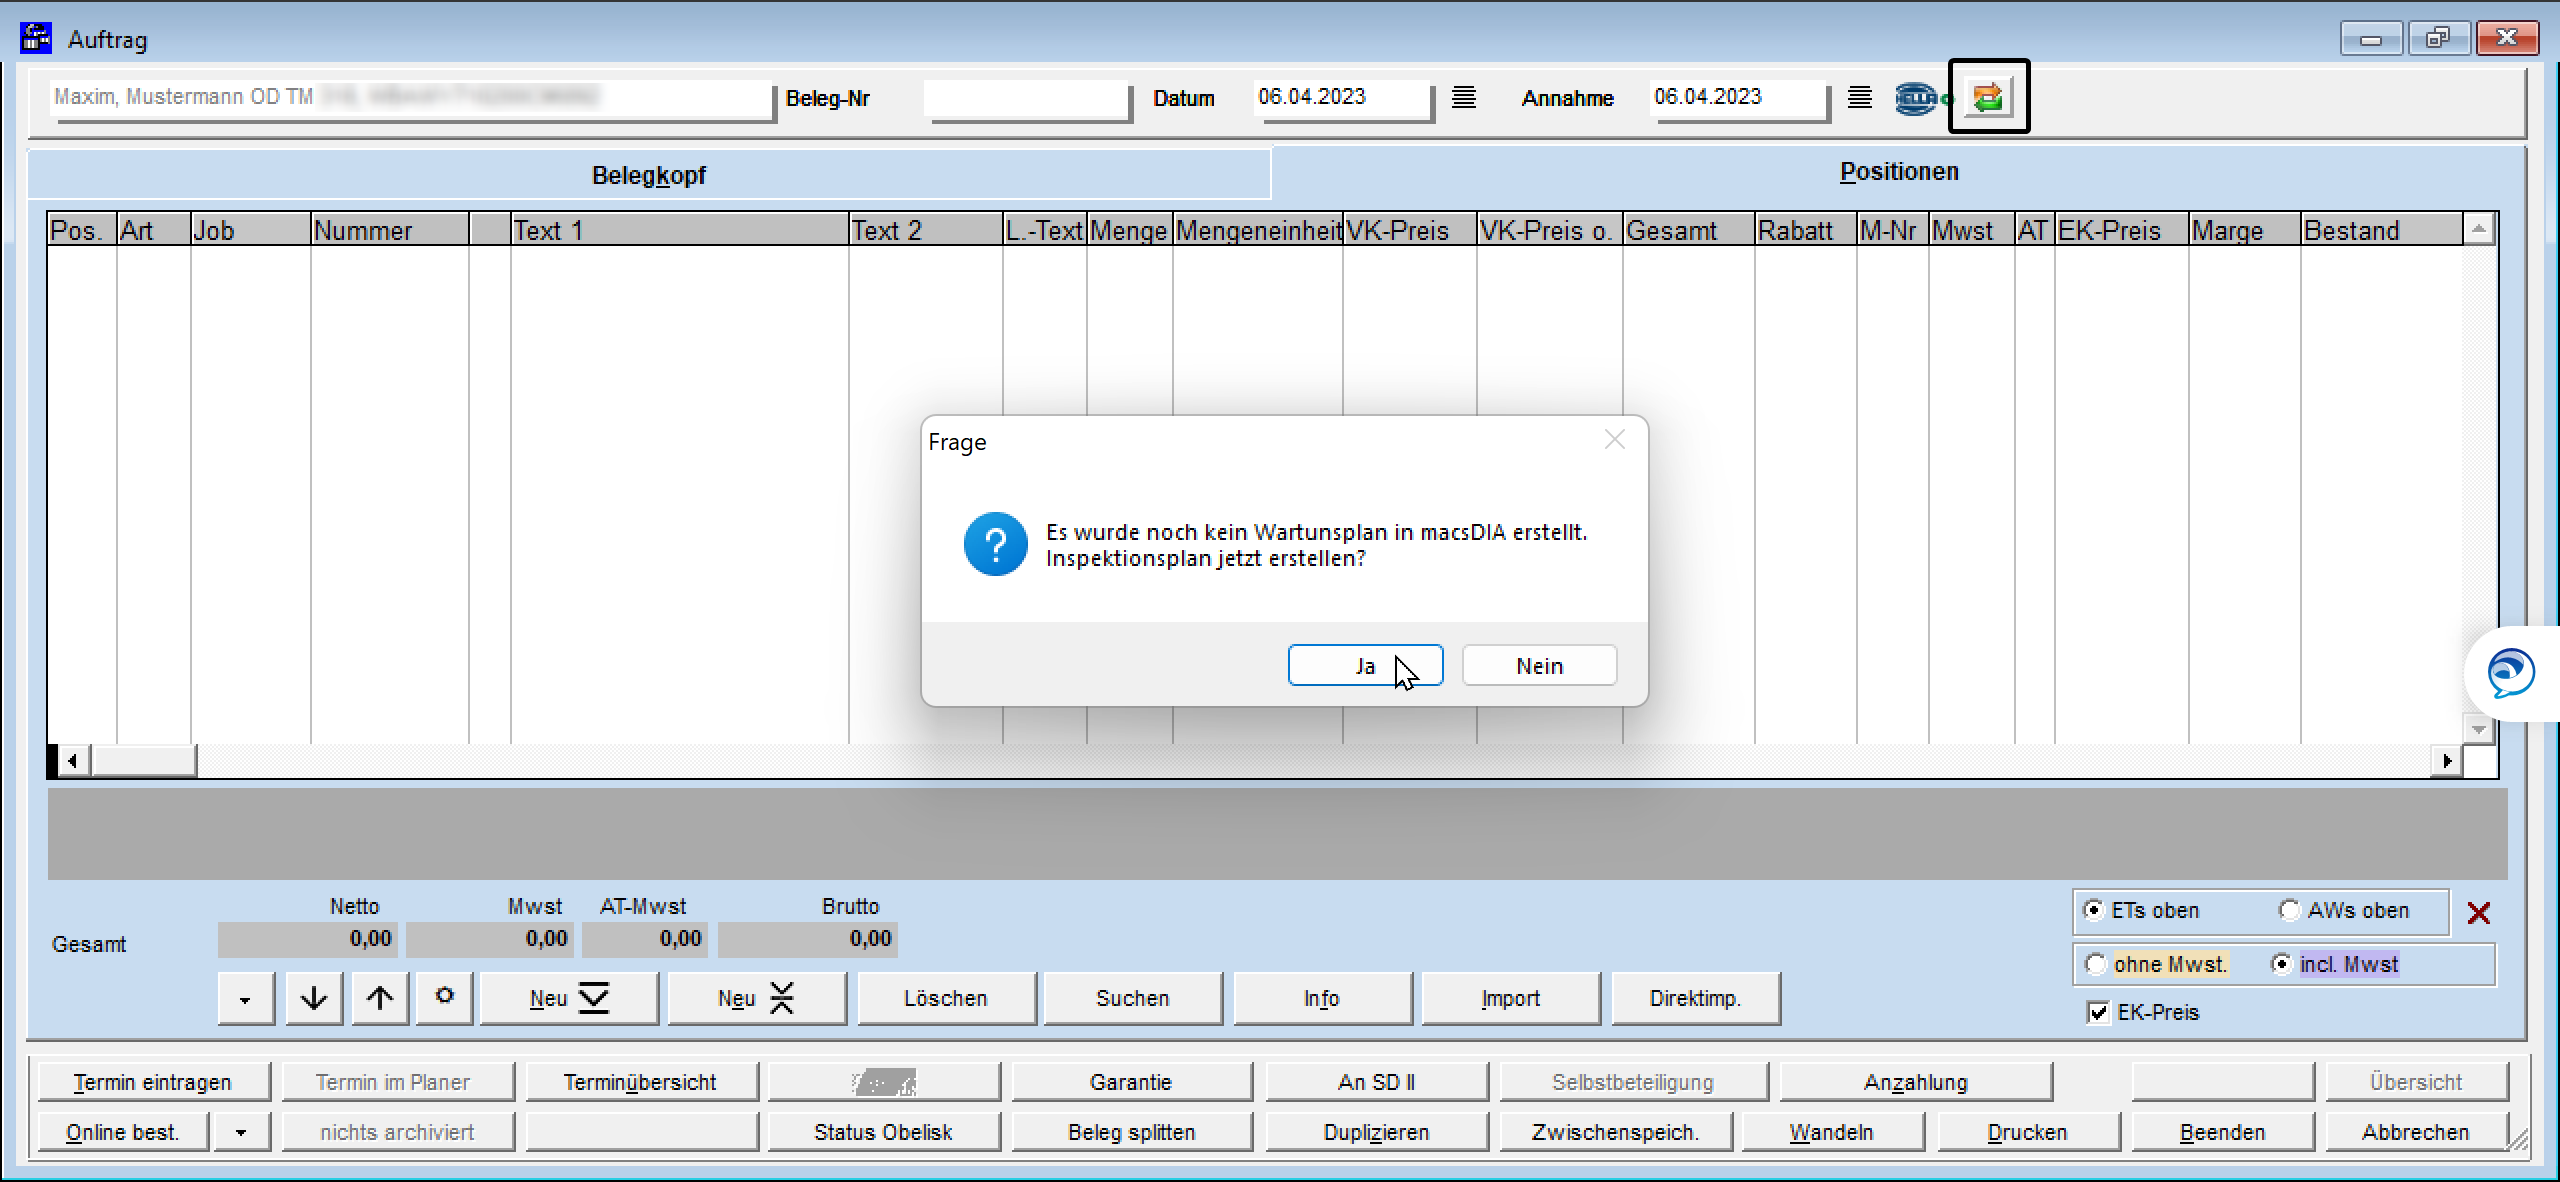Click the Nummer column header
This screenshot has width=2560, height=1182.
(x=390, y=230)
